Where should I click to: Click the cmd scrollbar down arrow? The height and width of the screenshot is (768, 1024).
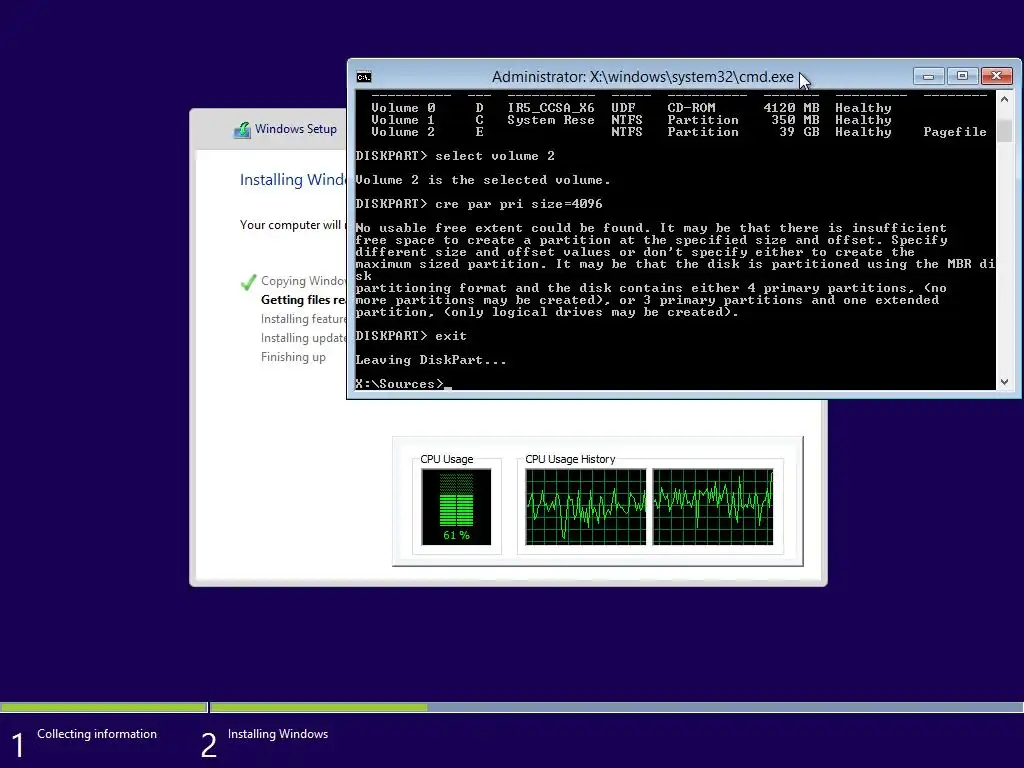click(x=1004, y=382)
